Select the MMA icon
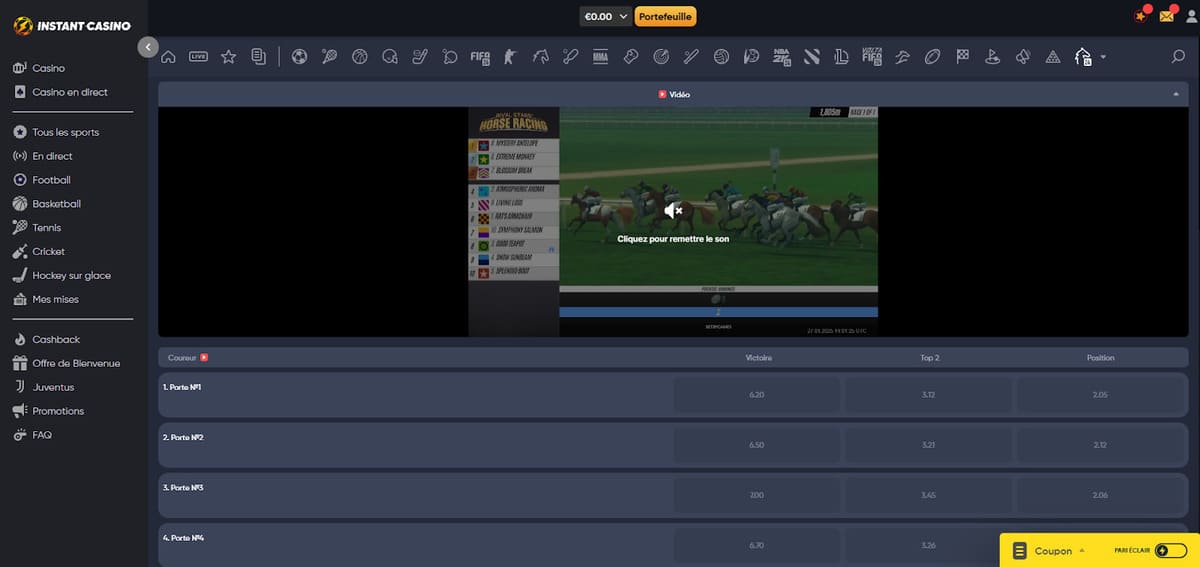Screen dimensions: 1200x567 coord(600,57)
